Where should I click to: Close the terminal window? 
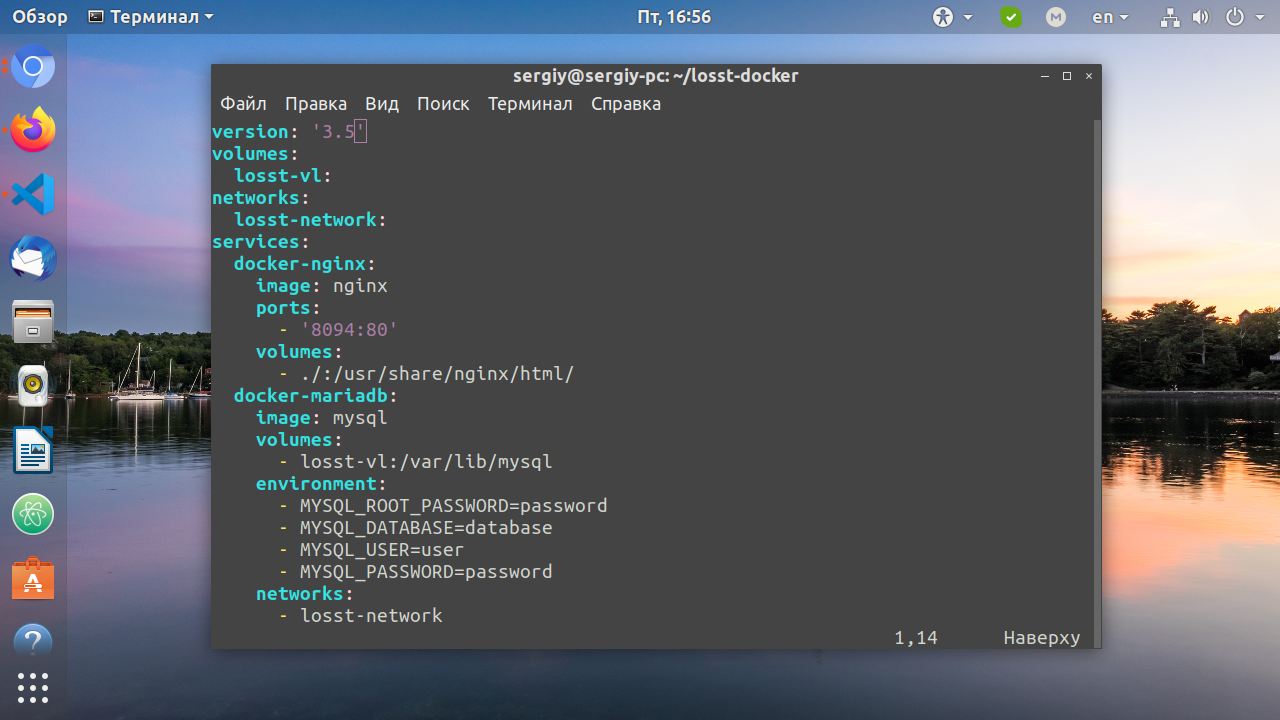click(1089, 76)
